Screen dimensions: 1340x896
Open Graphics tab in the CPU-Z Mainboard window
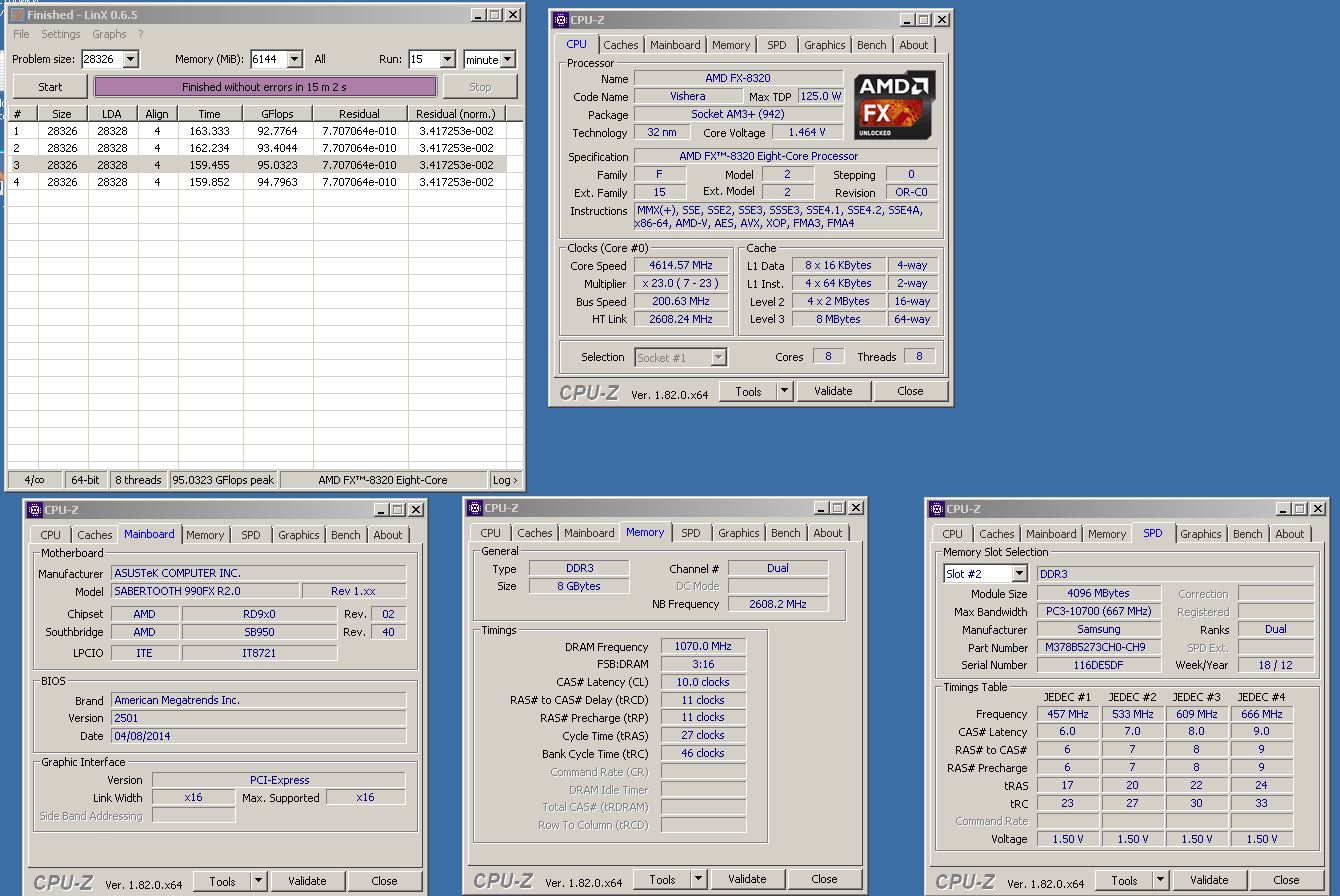tap(299, 535)
